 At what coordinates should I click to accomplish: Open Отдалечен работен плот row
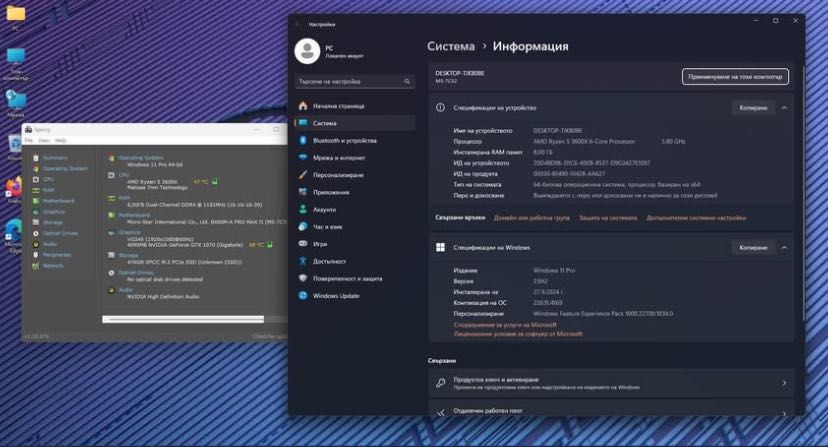[x=611, y=409]
